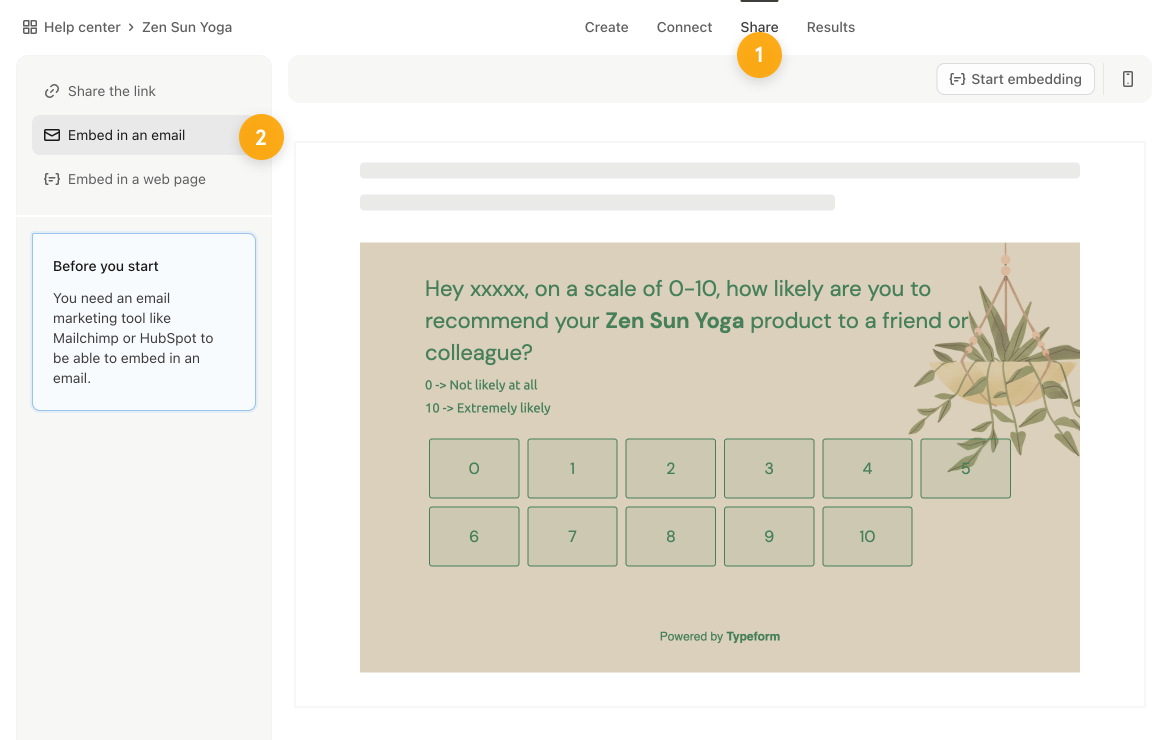Screen dimensions: 1166x740
Task: Click the envelope icon for Embed in an email
Action: 52,135
